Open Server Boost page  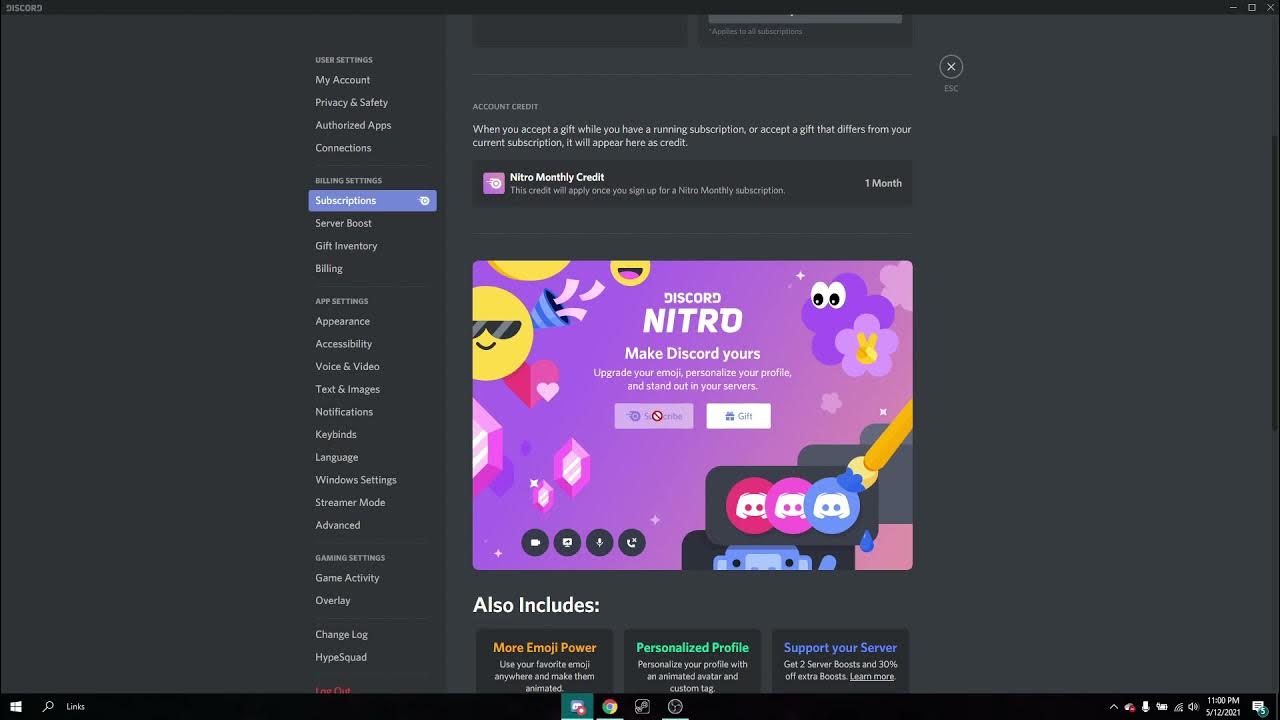coord(343,223)
